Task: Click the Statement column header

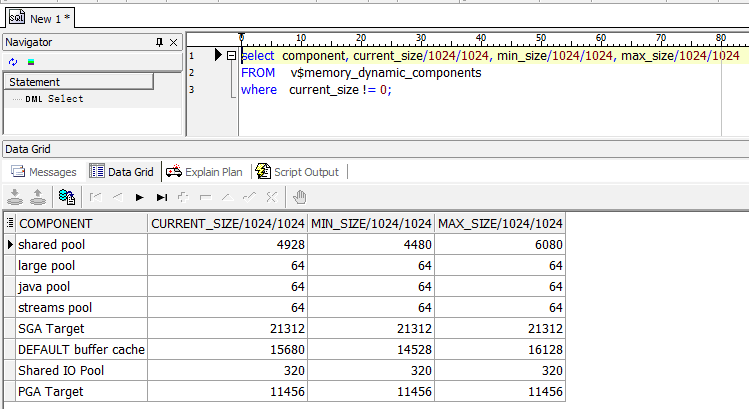Action: coord(77,82)
